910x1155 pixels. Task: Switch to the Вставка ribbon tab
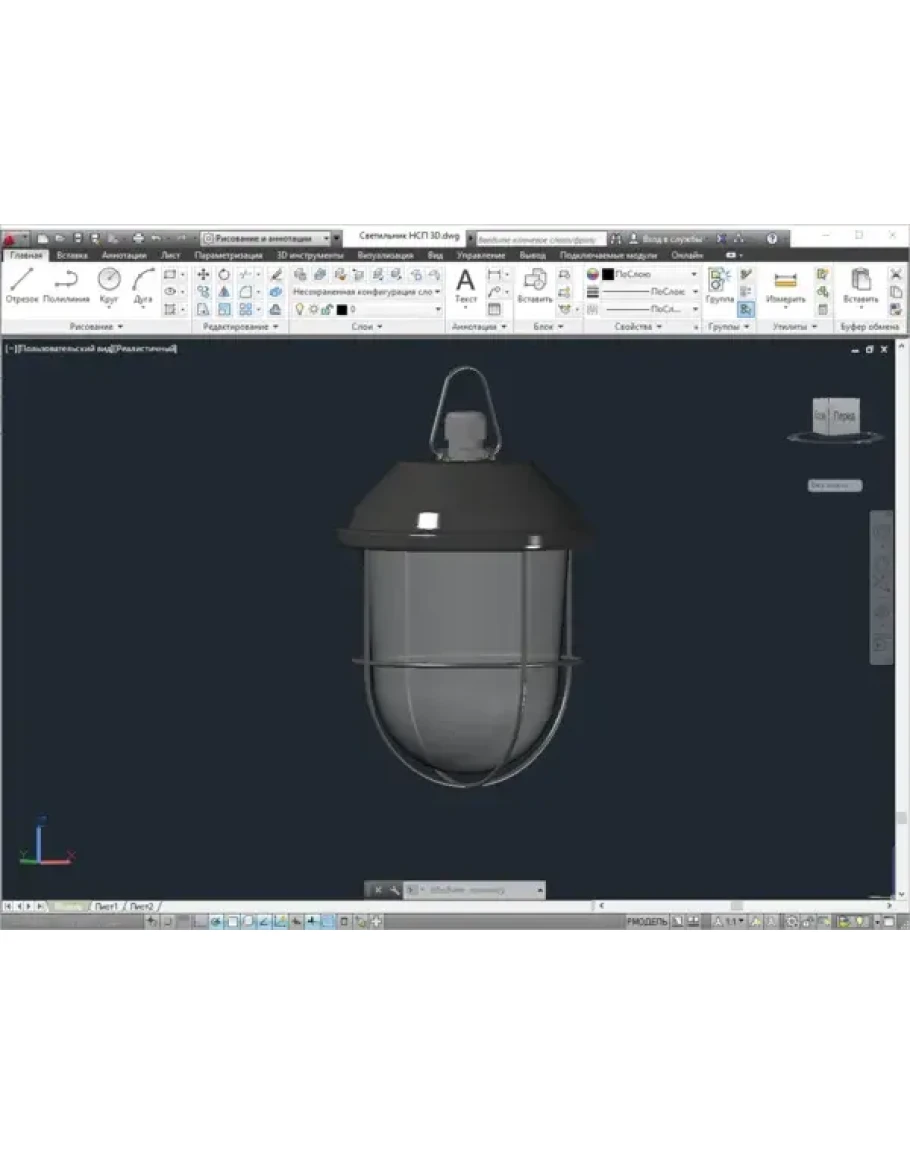(x=72, y=256)
